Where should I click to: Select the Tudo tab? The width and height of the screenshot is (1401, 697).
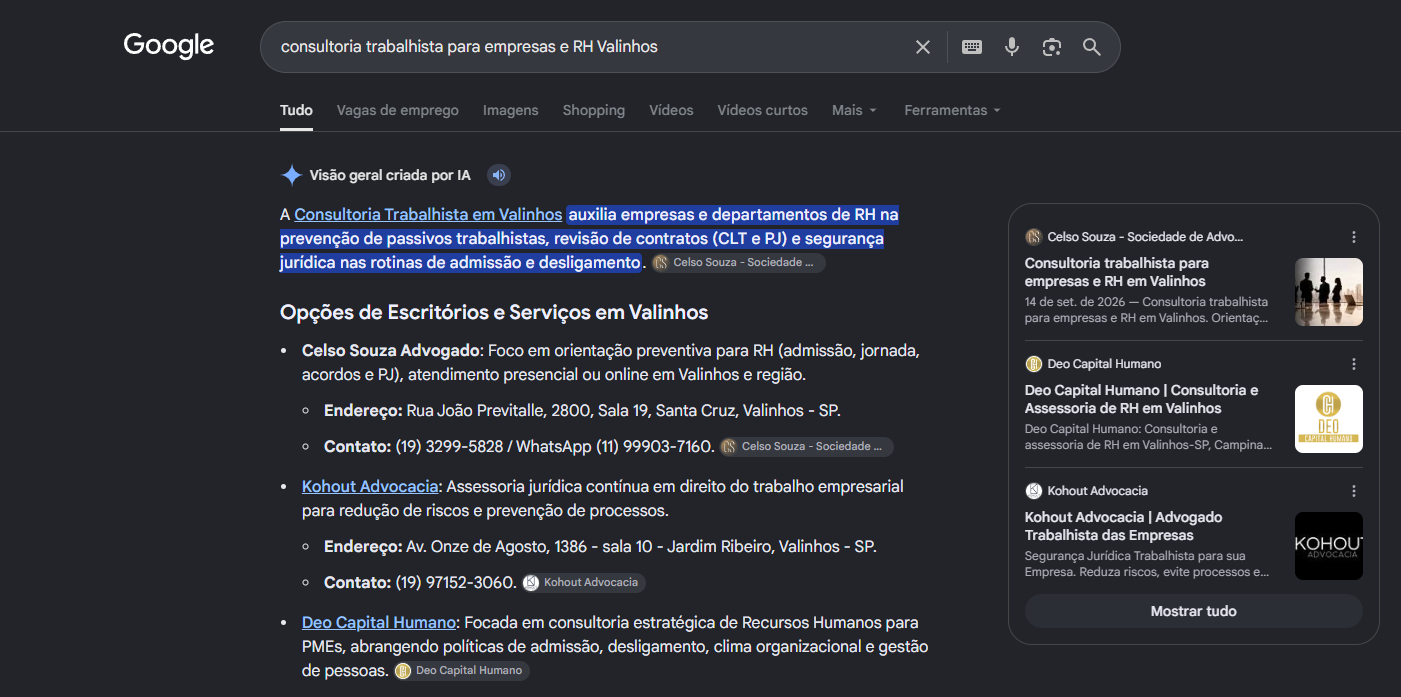(296, 111)
